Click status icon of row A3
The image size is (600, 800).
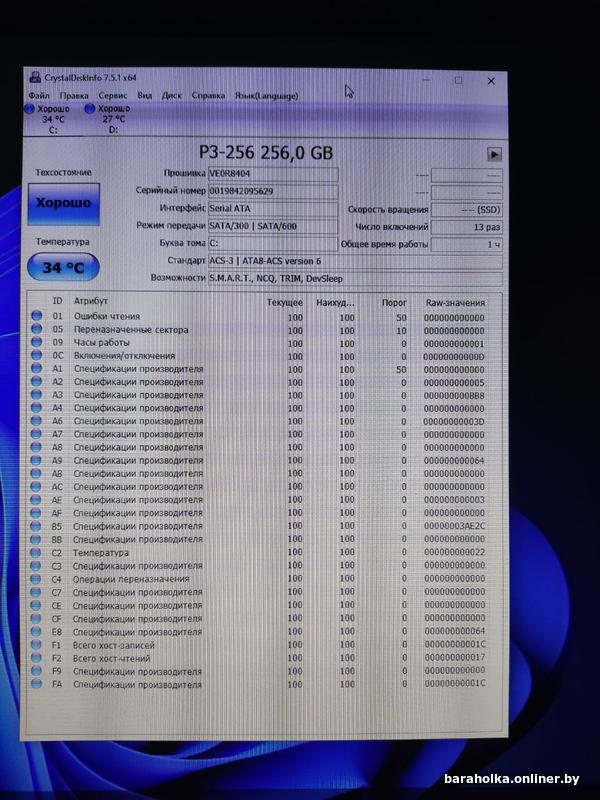[x=36, y=394]
